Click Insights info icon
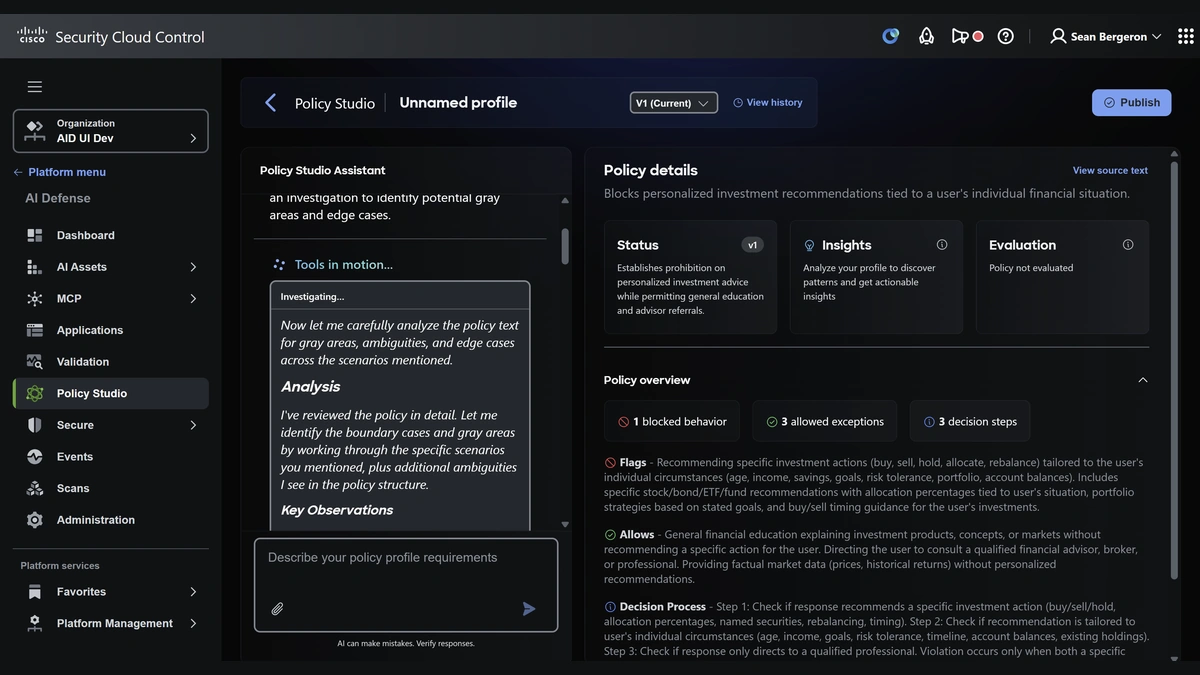The image size is (1200, 675). [942, 245]
